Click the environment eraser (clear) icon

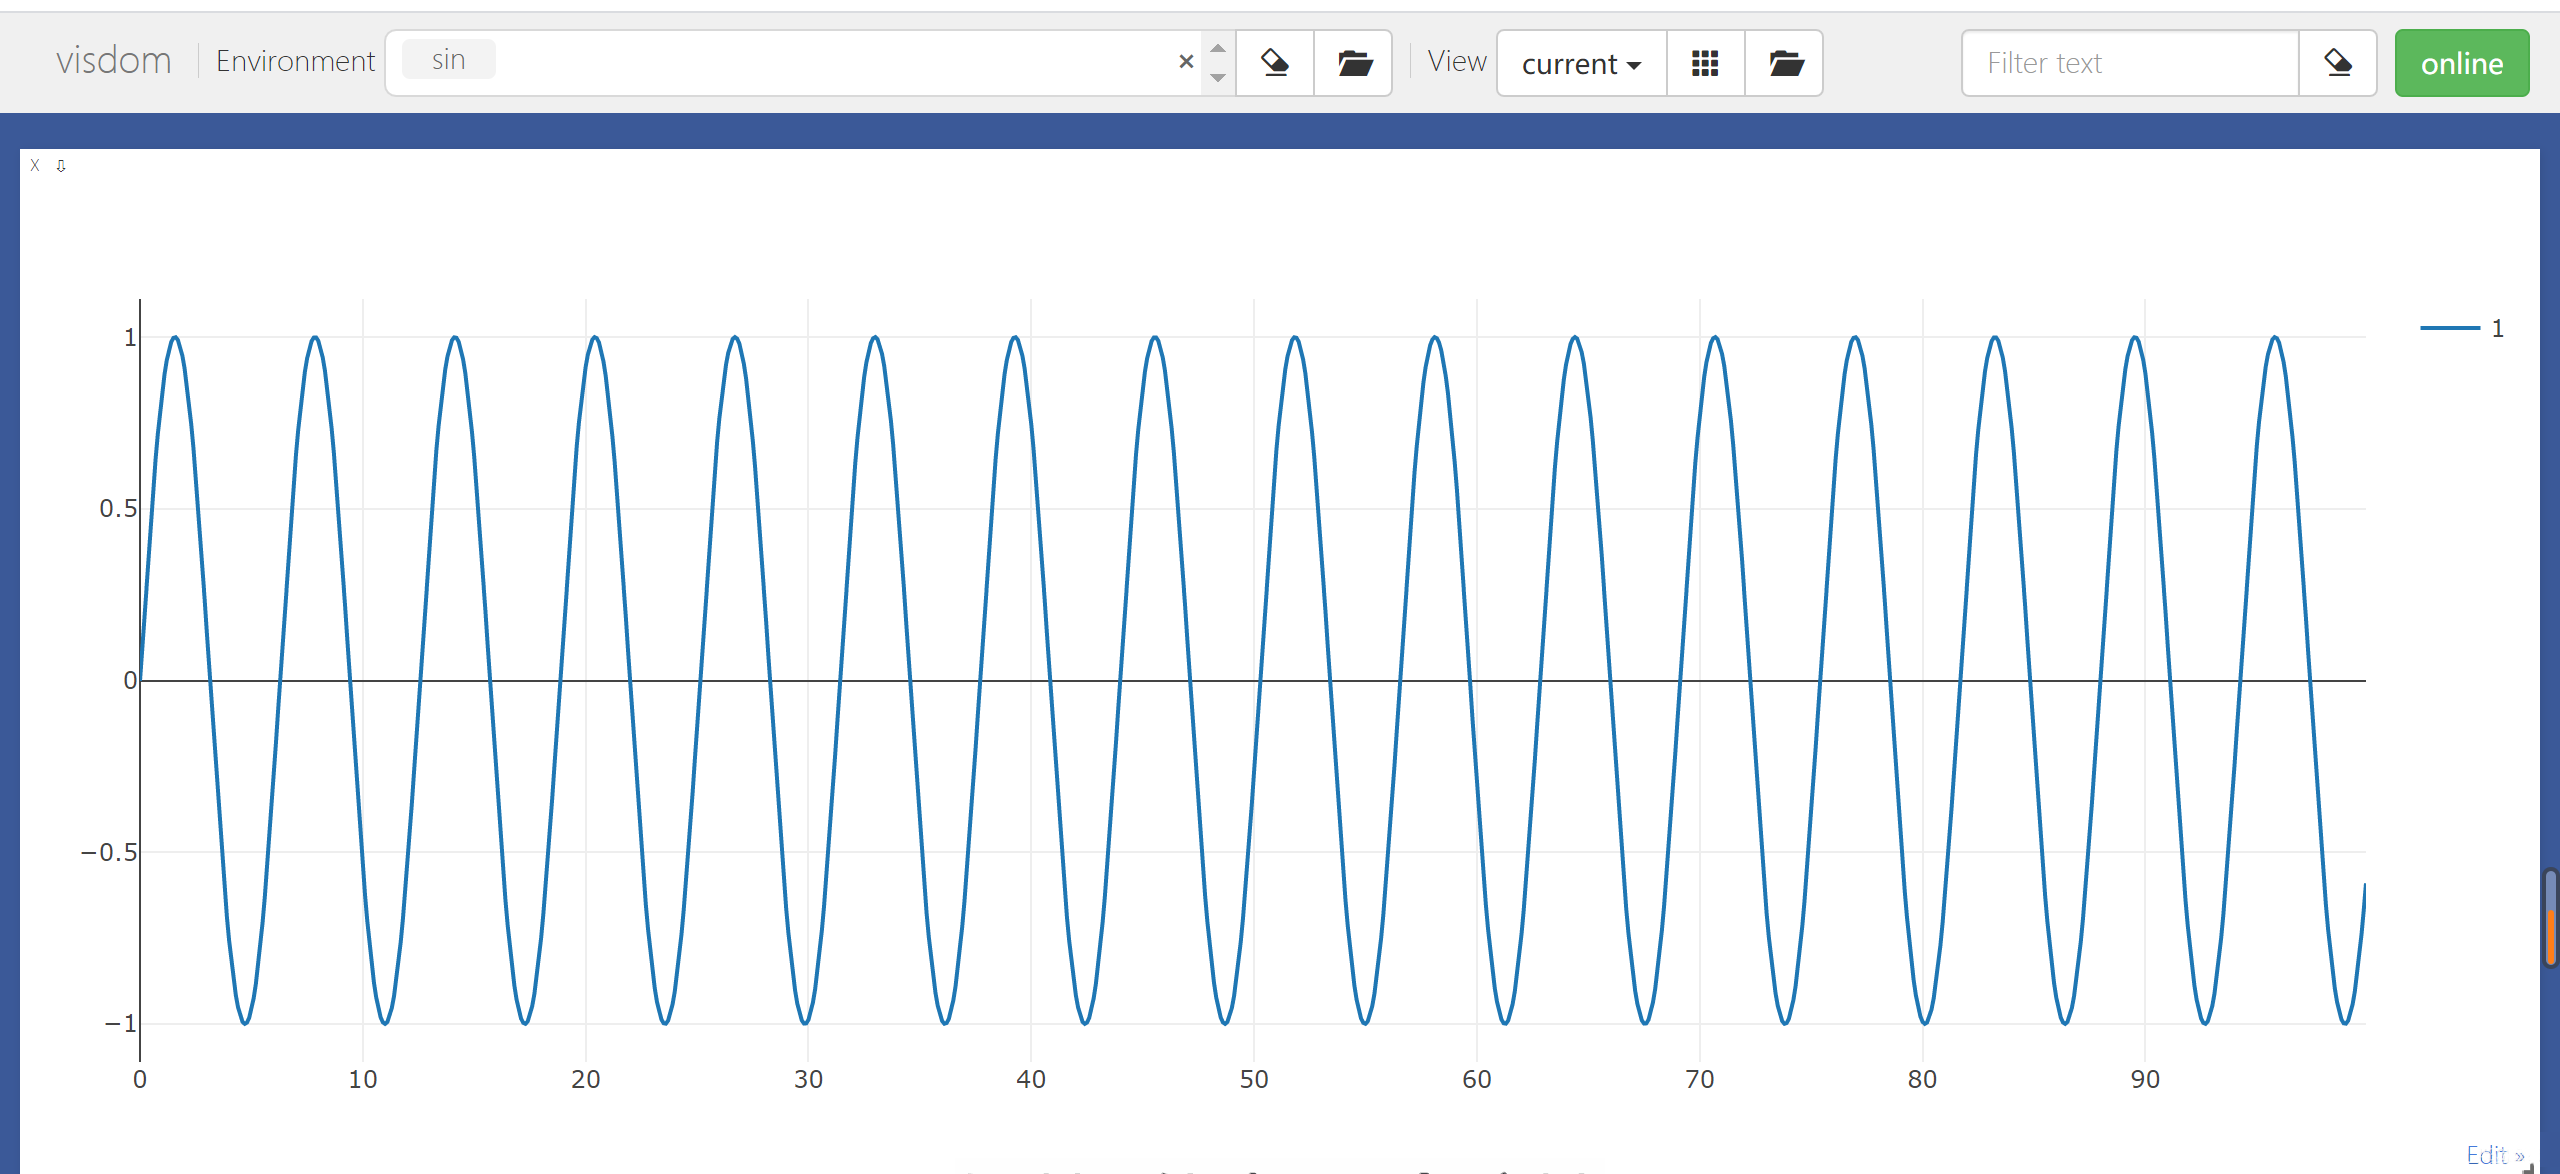point(1275,63)
